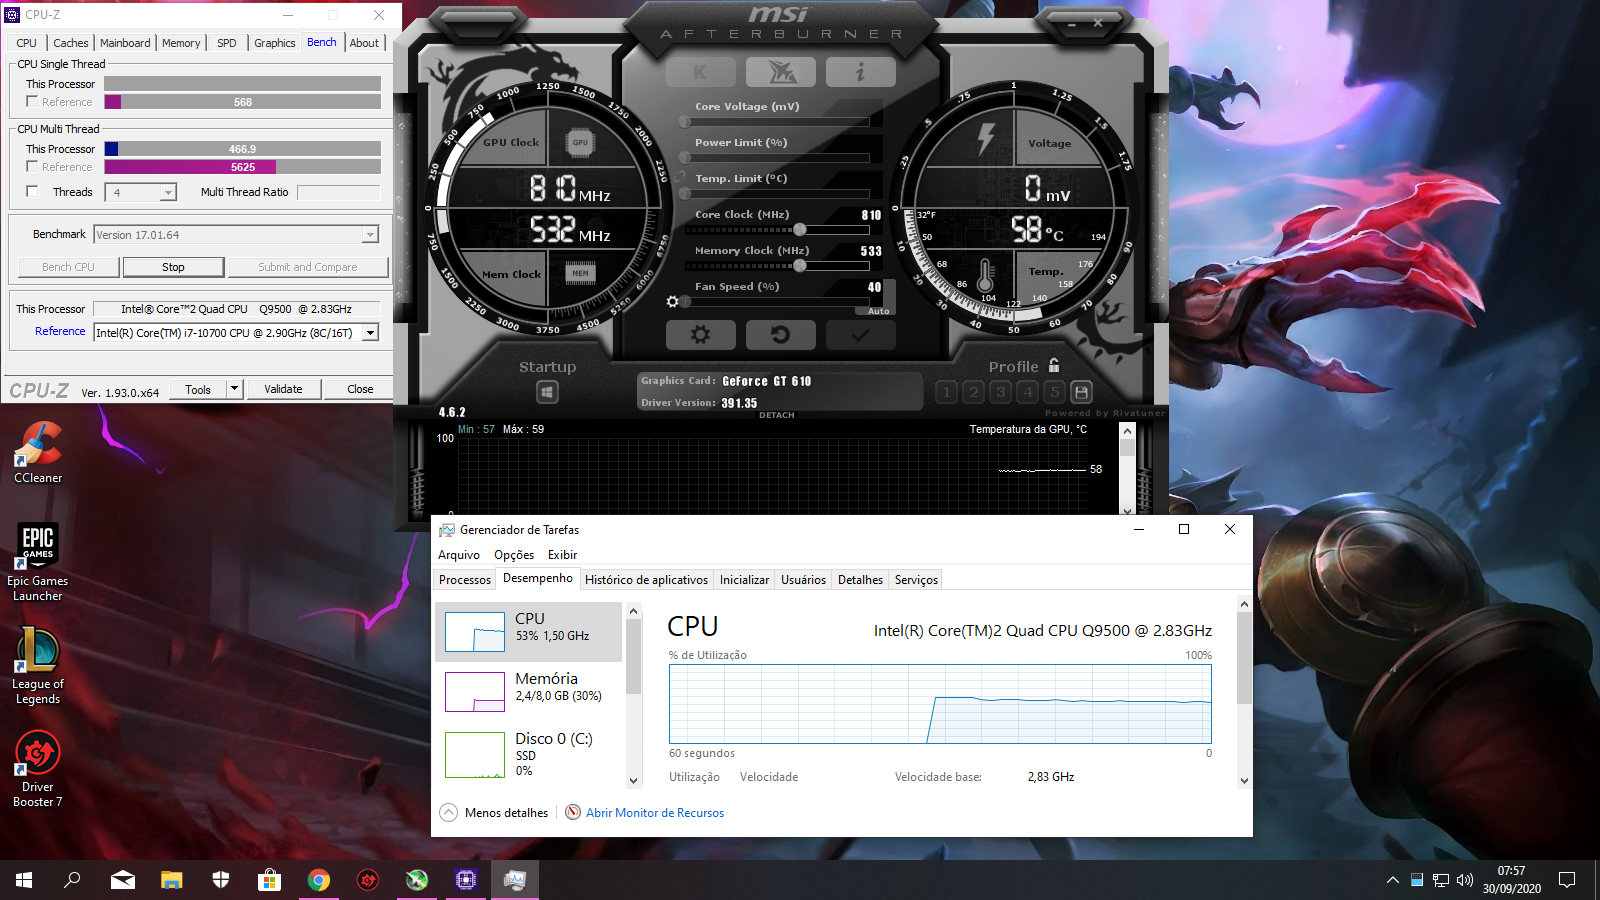The height and width of the screenshot is (900, 1600).
Task: Toggle multi thread Reference checkbox in CPU-Z
Action: point(32,167)
